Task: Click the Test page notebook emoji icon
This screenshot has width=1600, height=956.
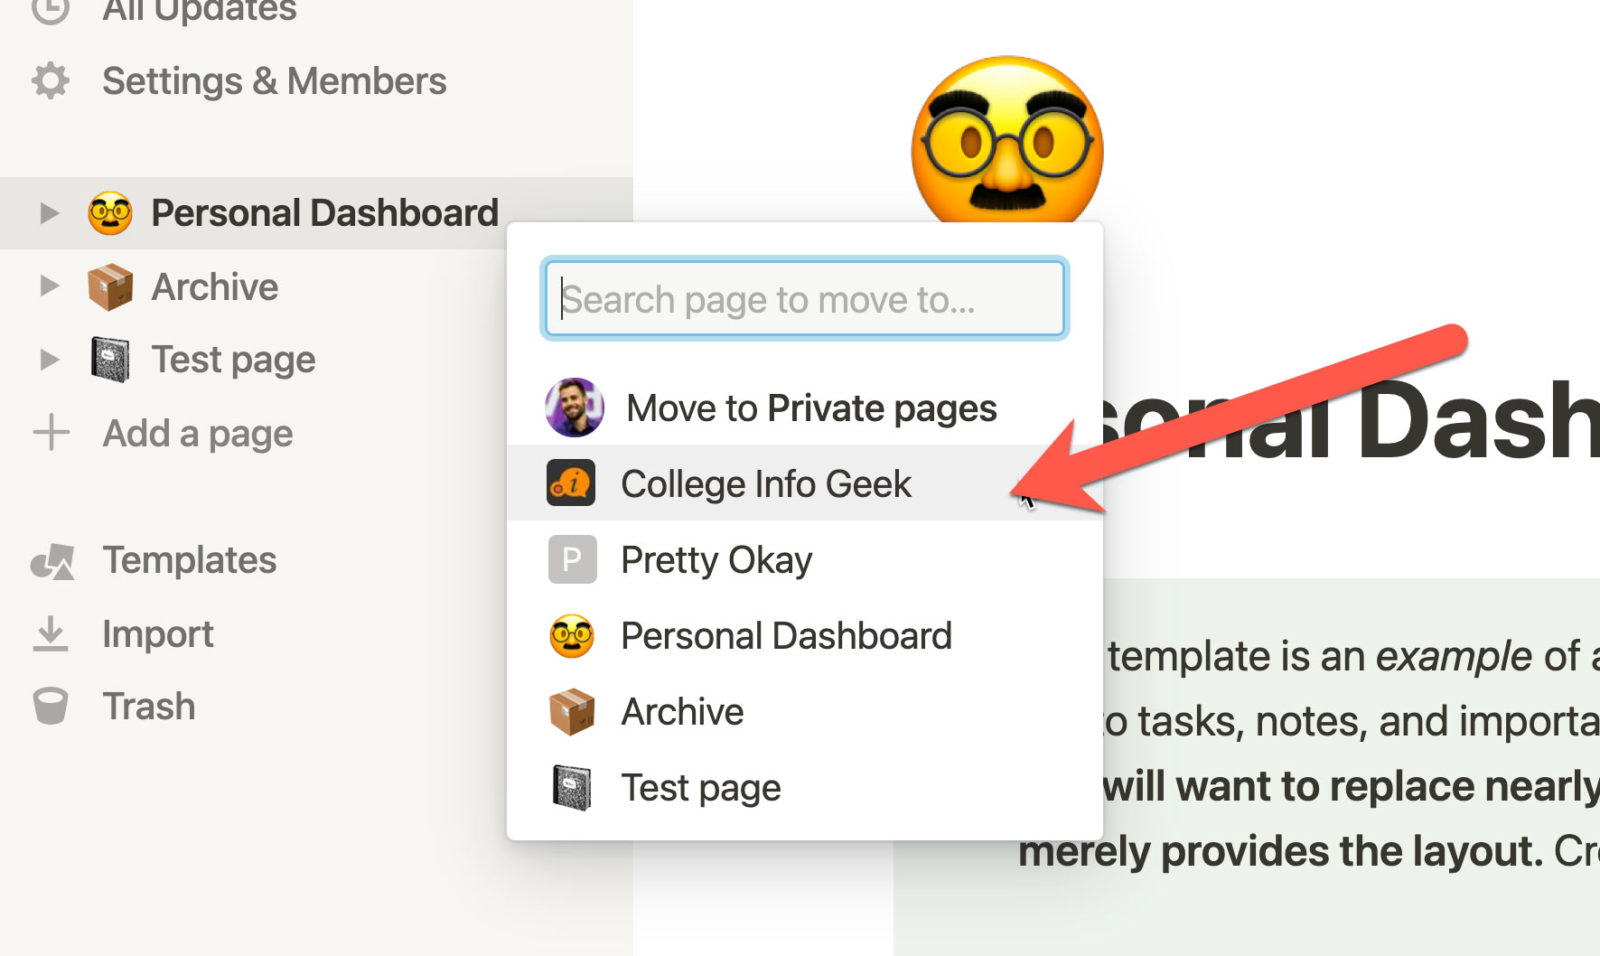Action: [x=112, y=359]
